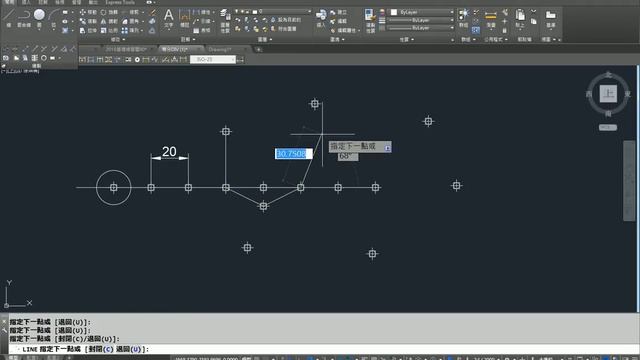Click the Mirror tool icon

coord(103,21)
